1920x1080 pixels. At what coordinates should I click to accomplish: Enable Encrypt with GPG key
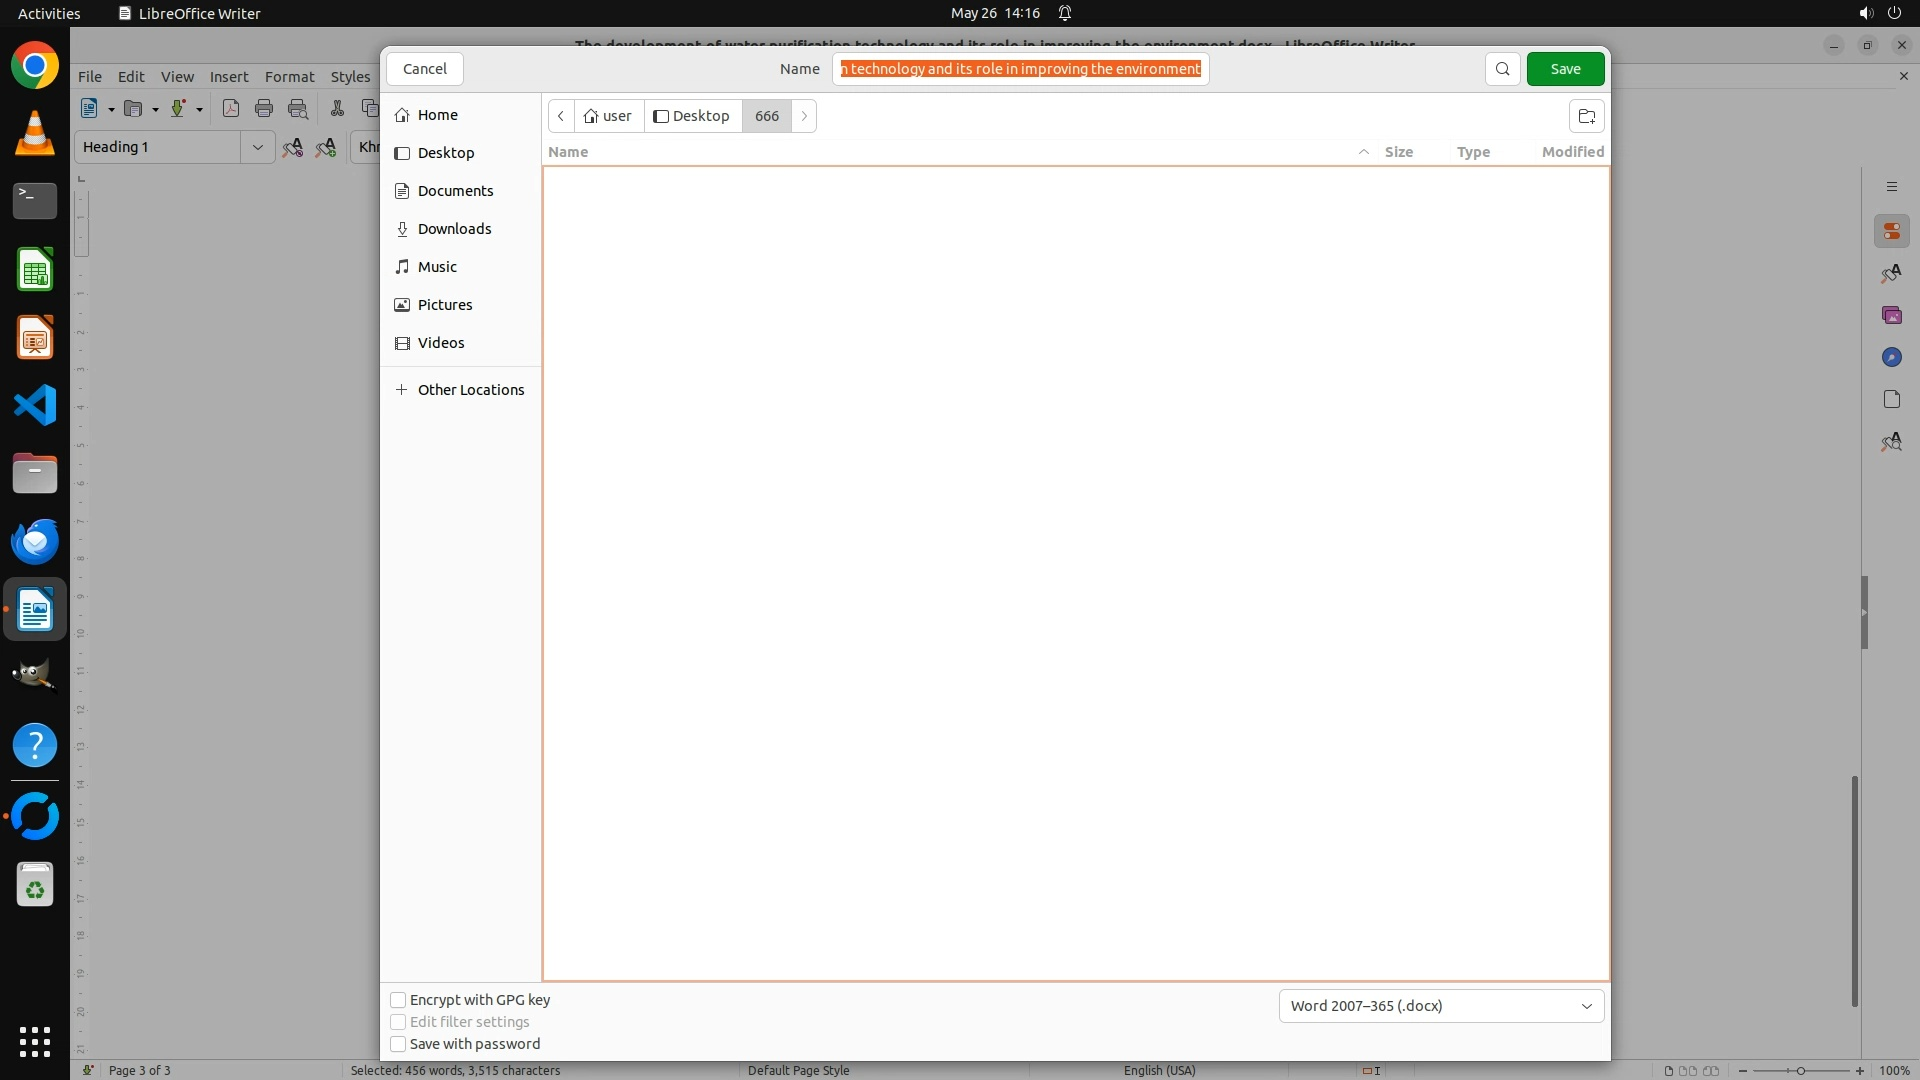[x=398, y=1000]
